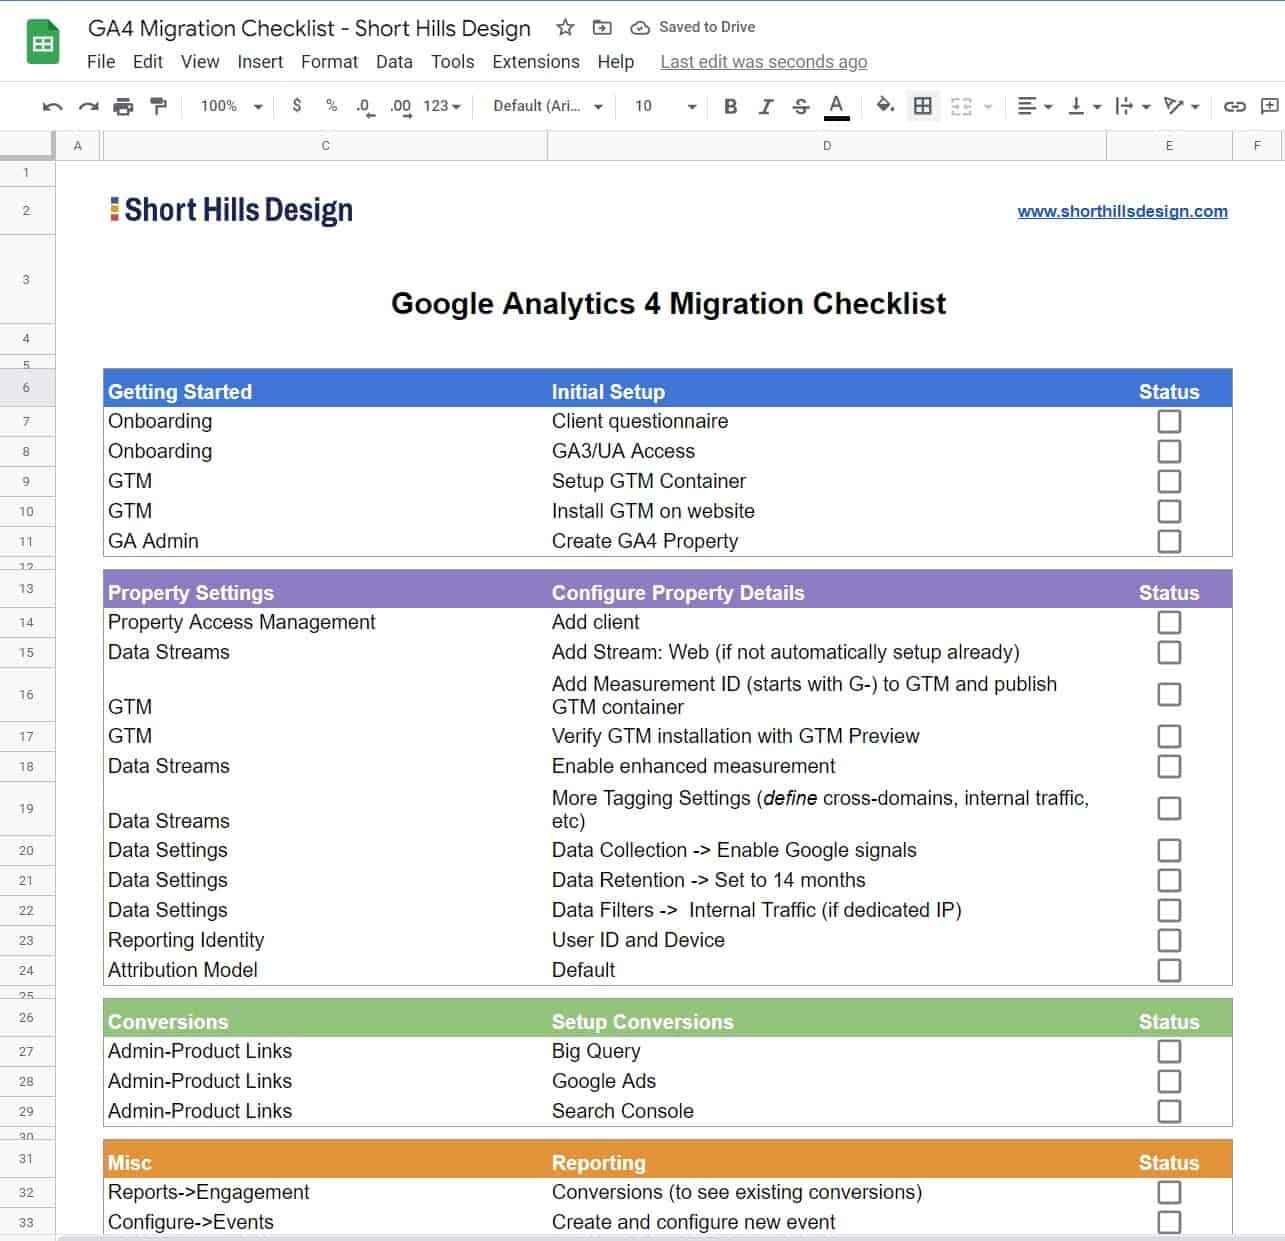Image resolution: width=1285 pixels, height=1241 pixels.
Task: Expand horizontal align dropdown arrow
Action: pyautogui.click(x=1048, y=106)
